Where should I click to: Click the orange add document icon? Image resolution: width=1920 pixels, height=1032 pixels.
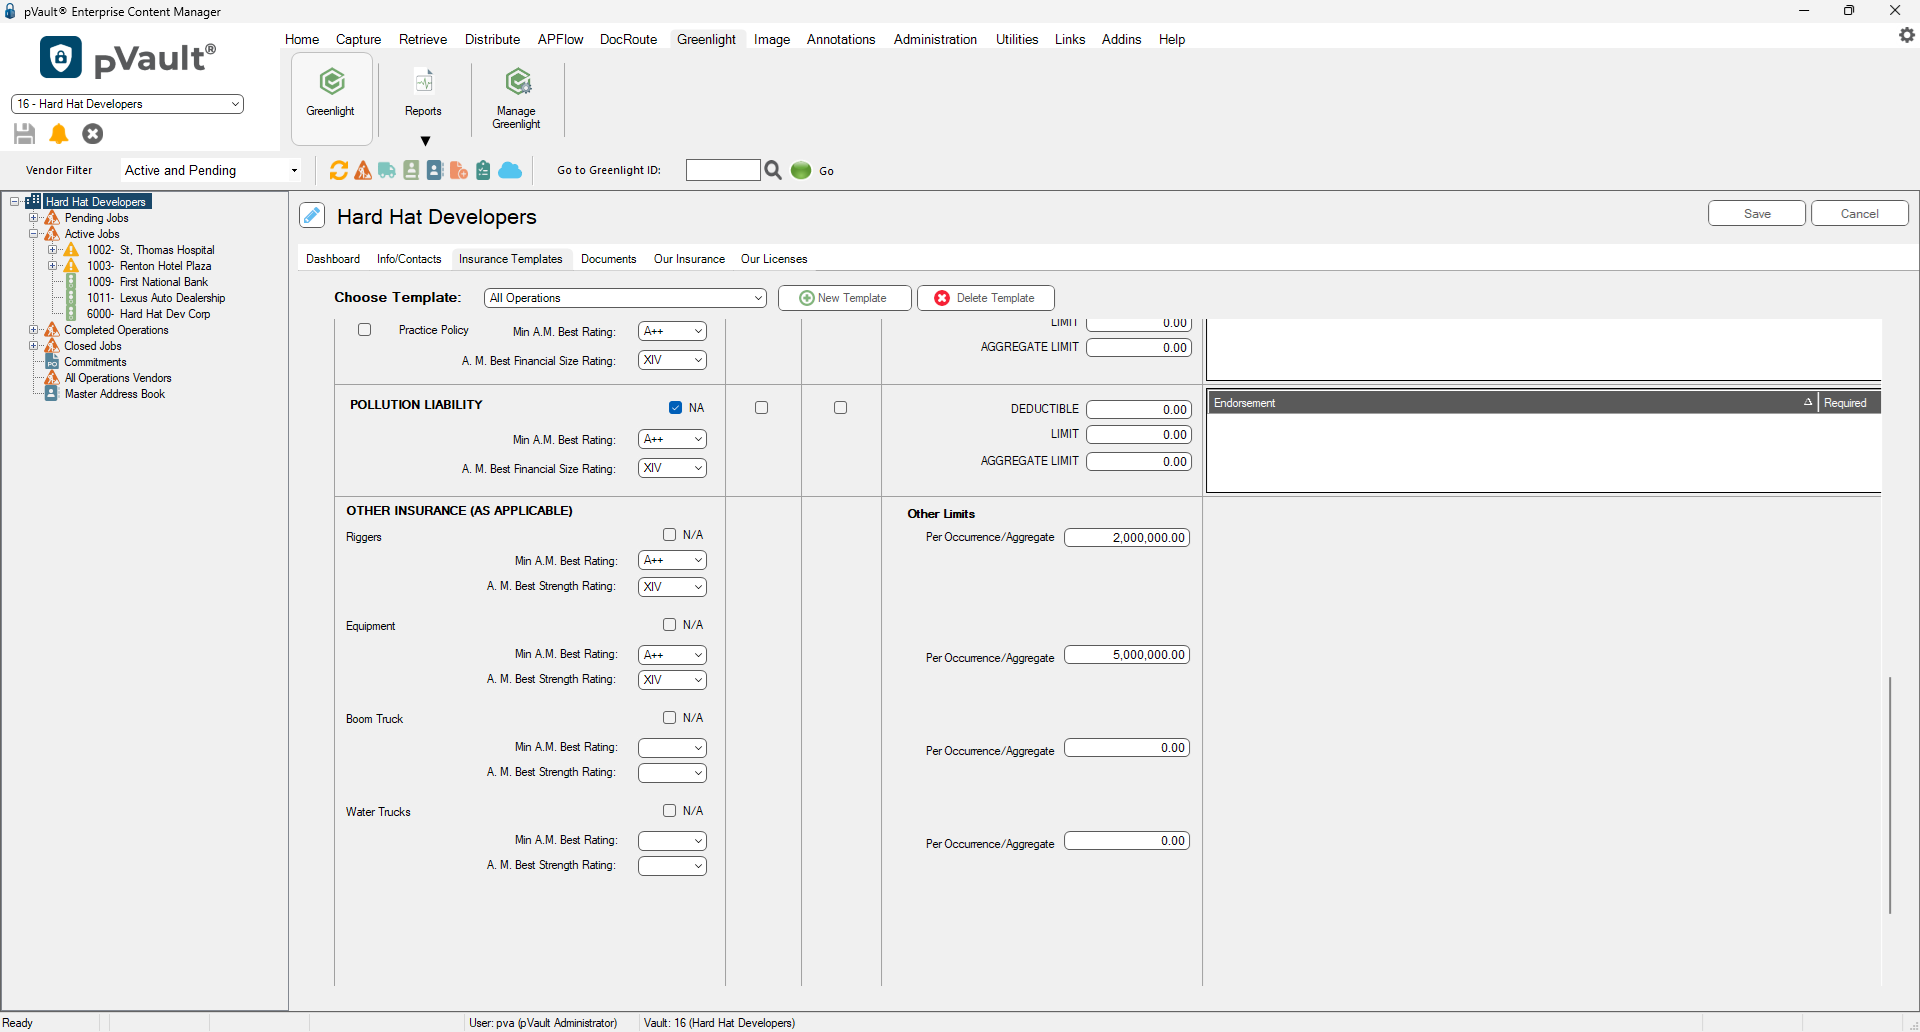tap(459, 171)
